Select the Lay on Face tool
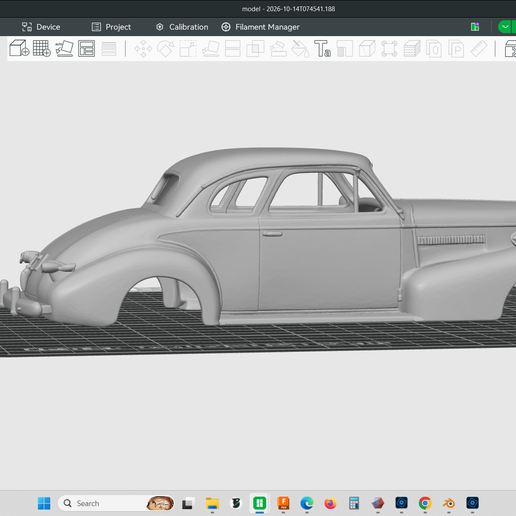The width and height of the screenshot is (516, 516). click(x=210, y=49)
